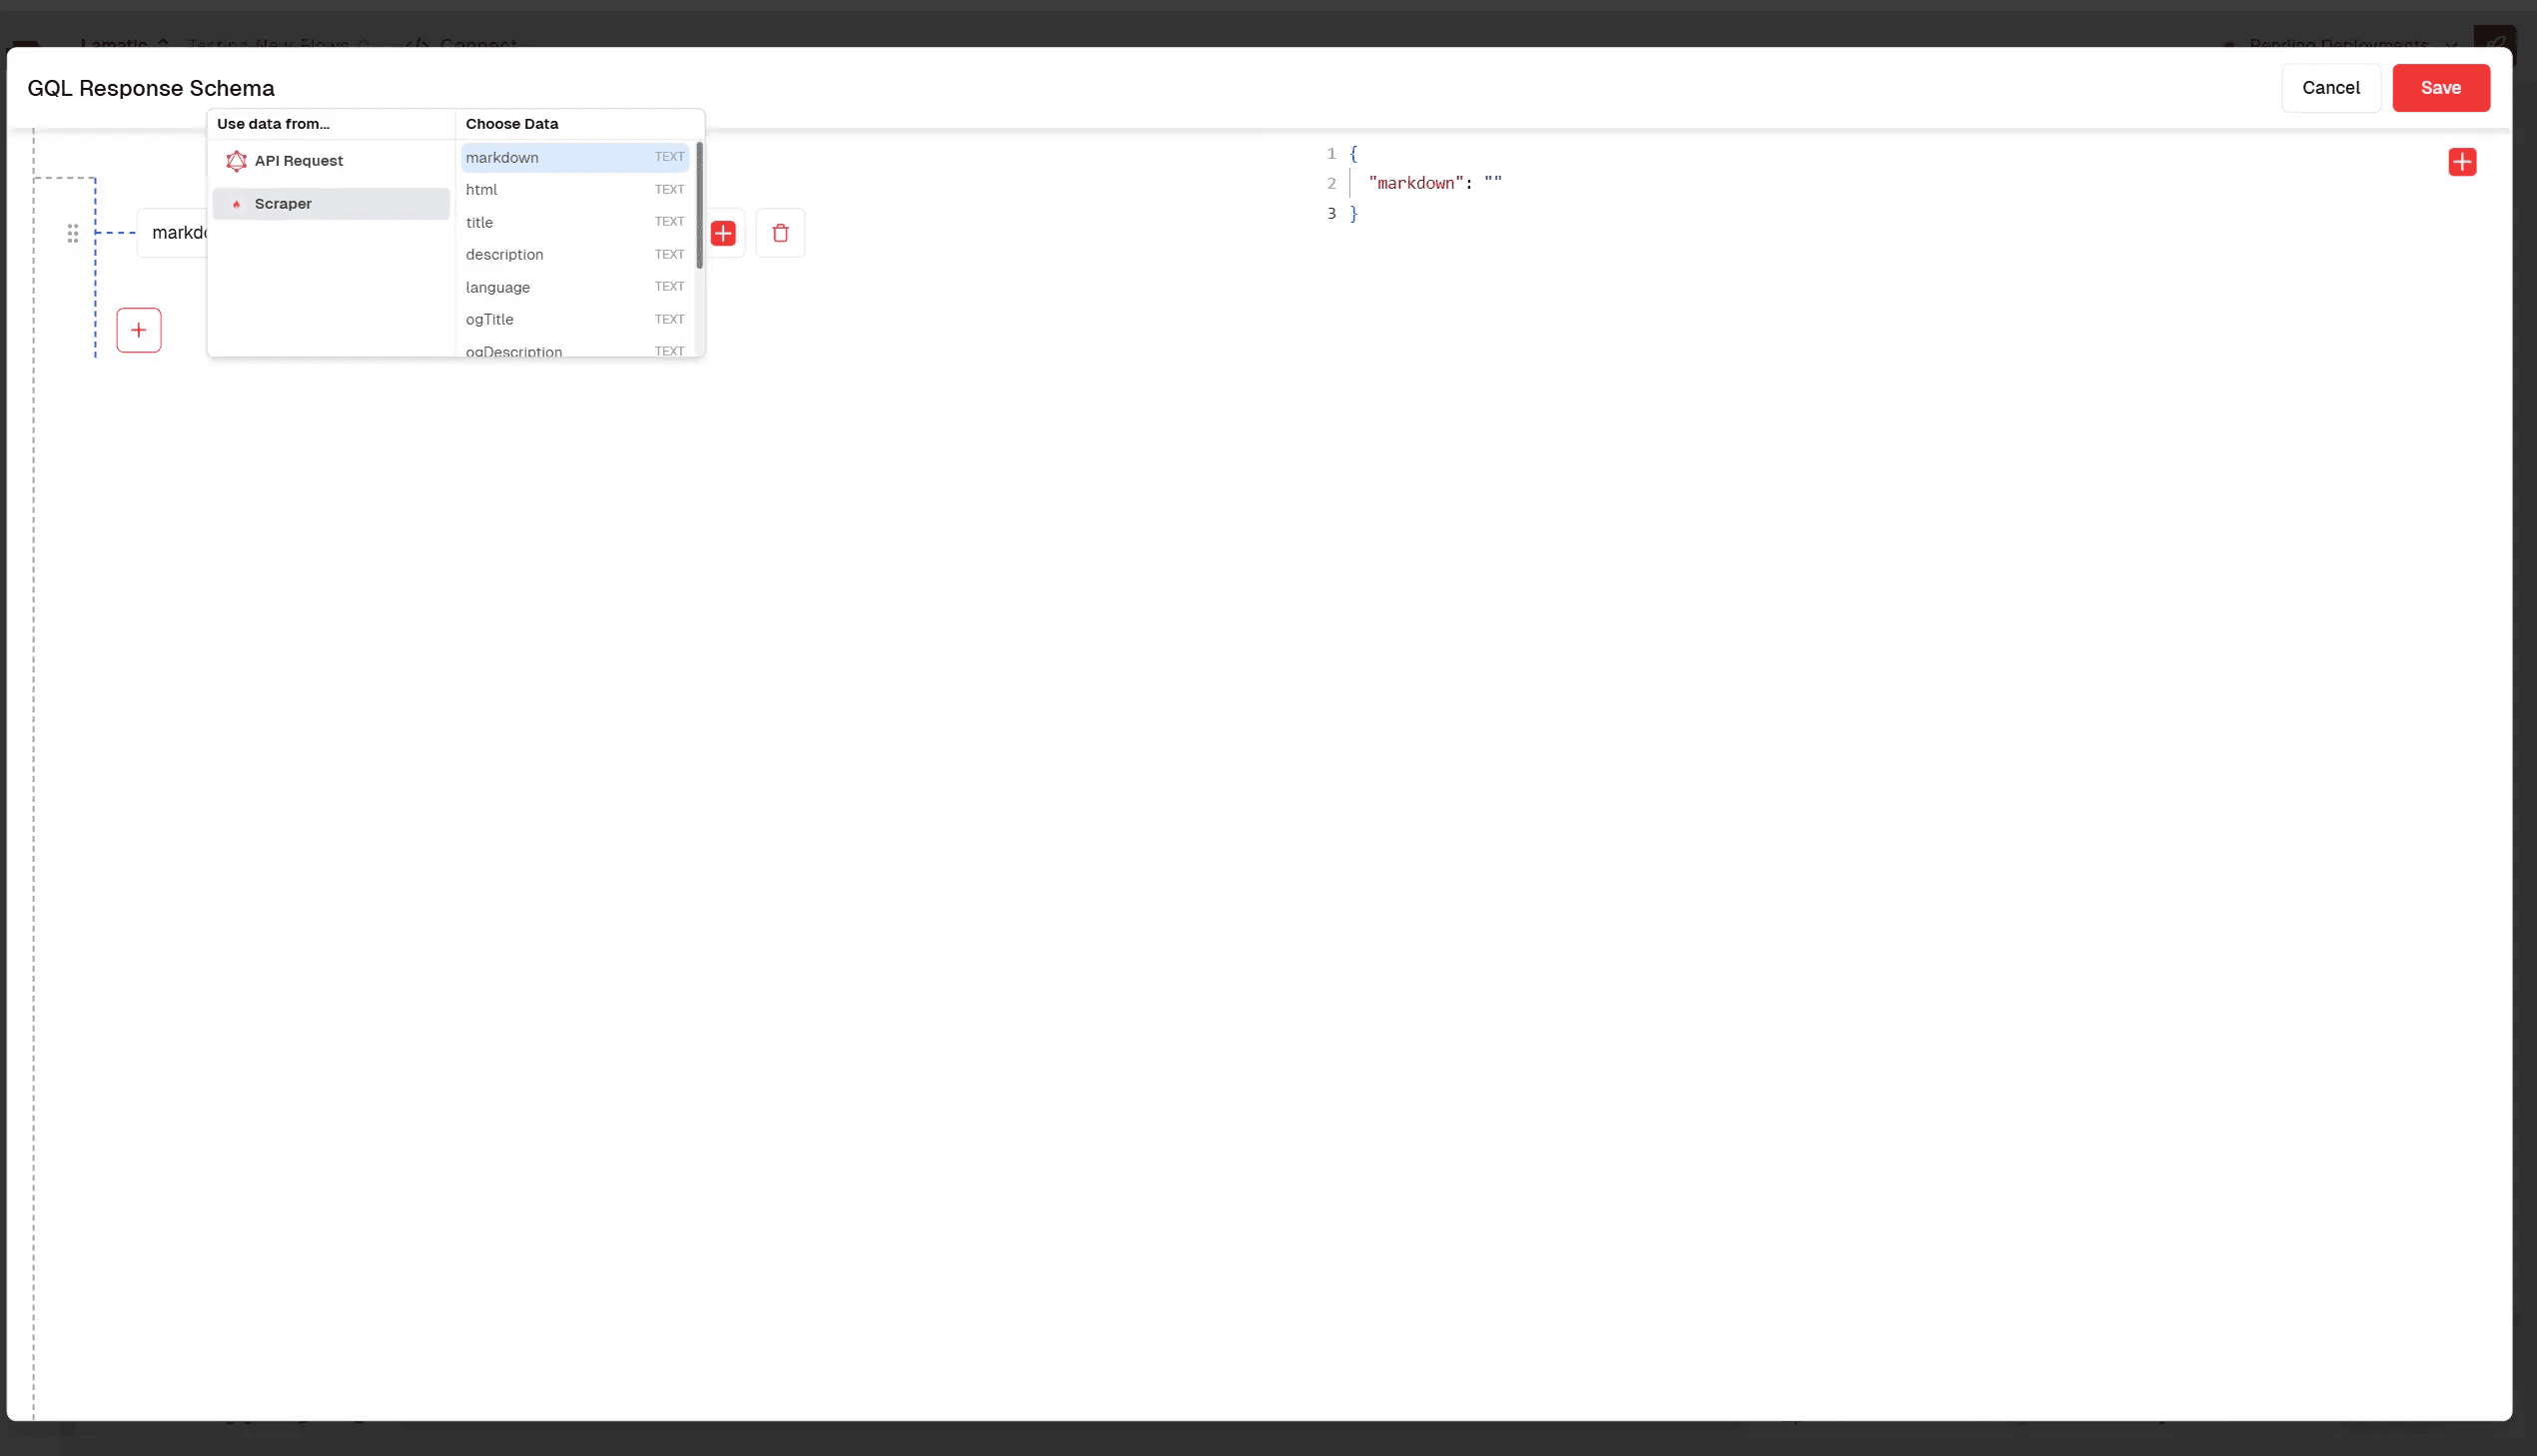Choose the ogTitle data field

(575, 320)
